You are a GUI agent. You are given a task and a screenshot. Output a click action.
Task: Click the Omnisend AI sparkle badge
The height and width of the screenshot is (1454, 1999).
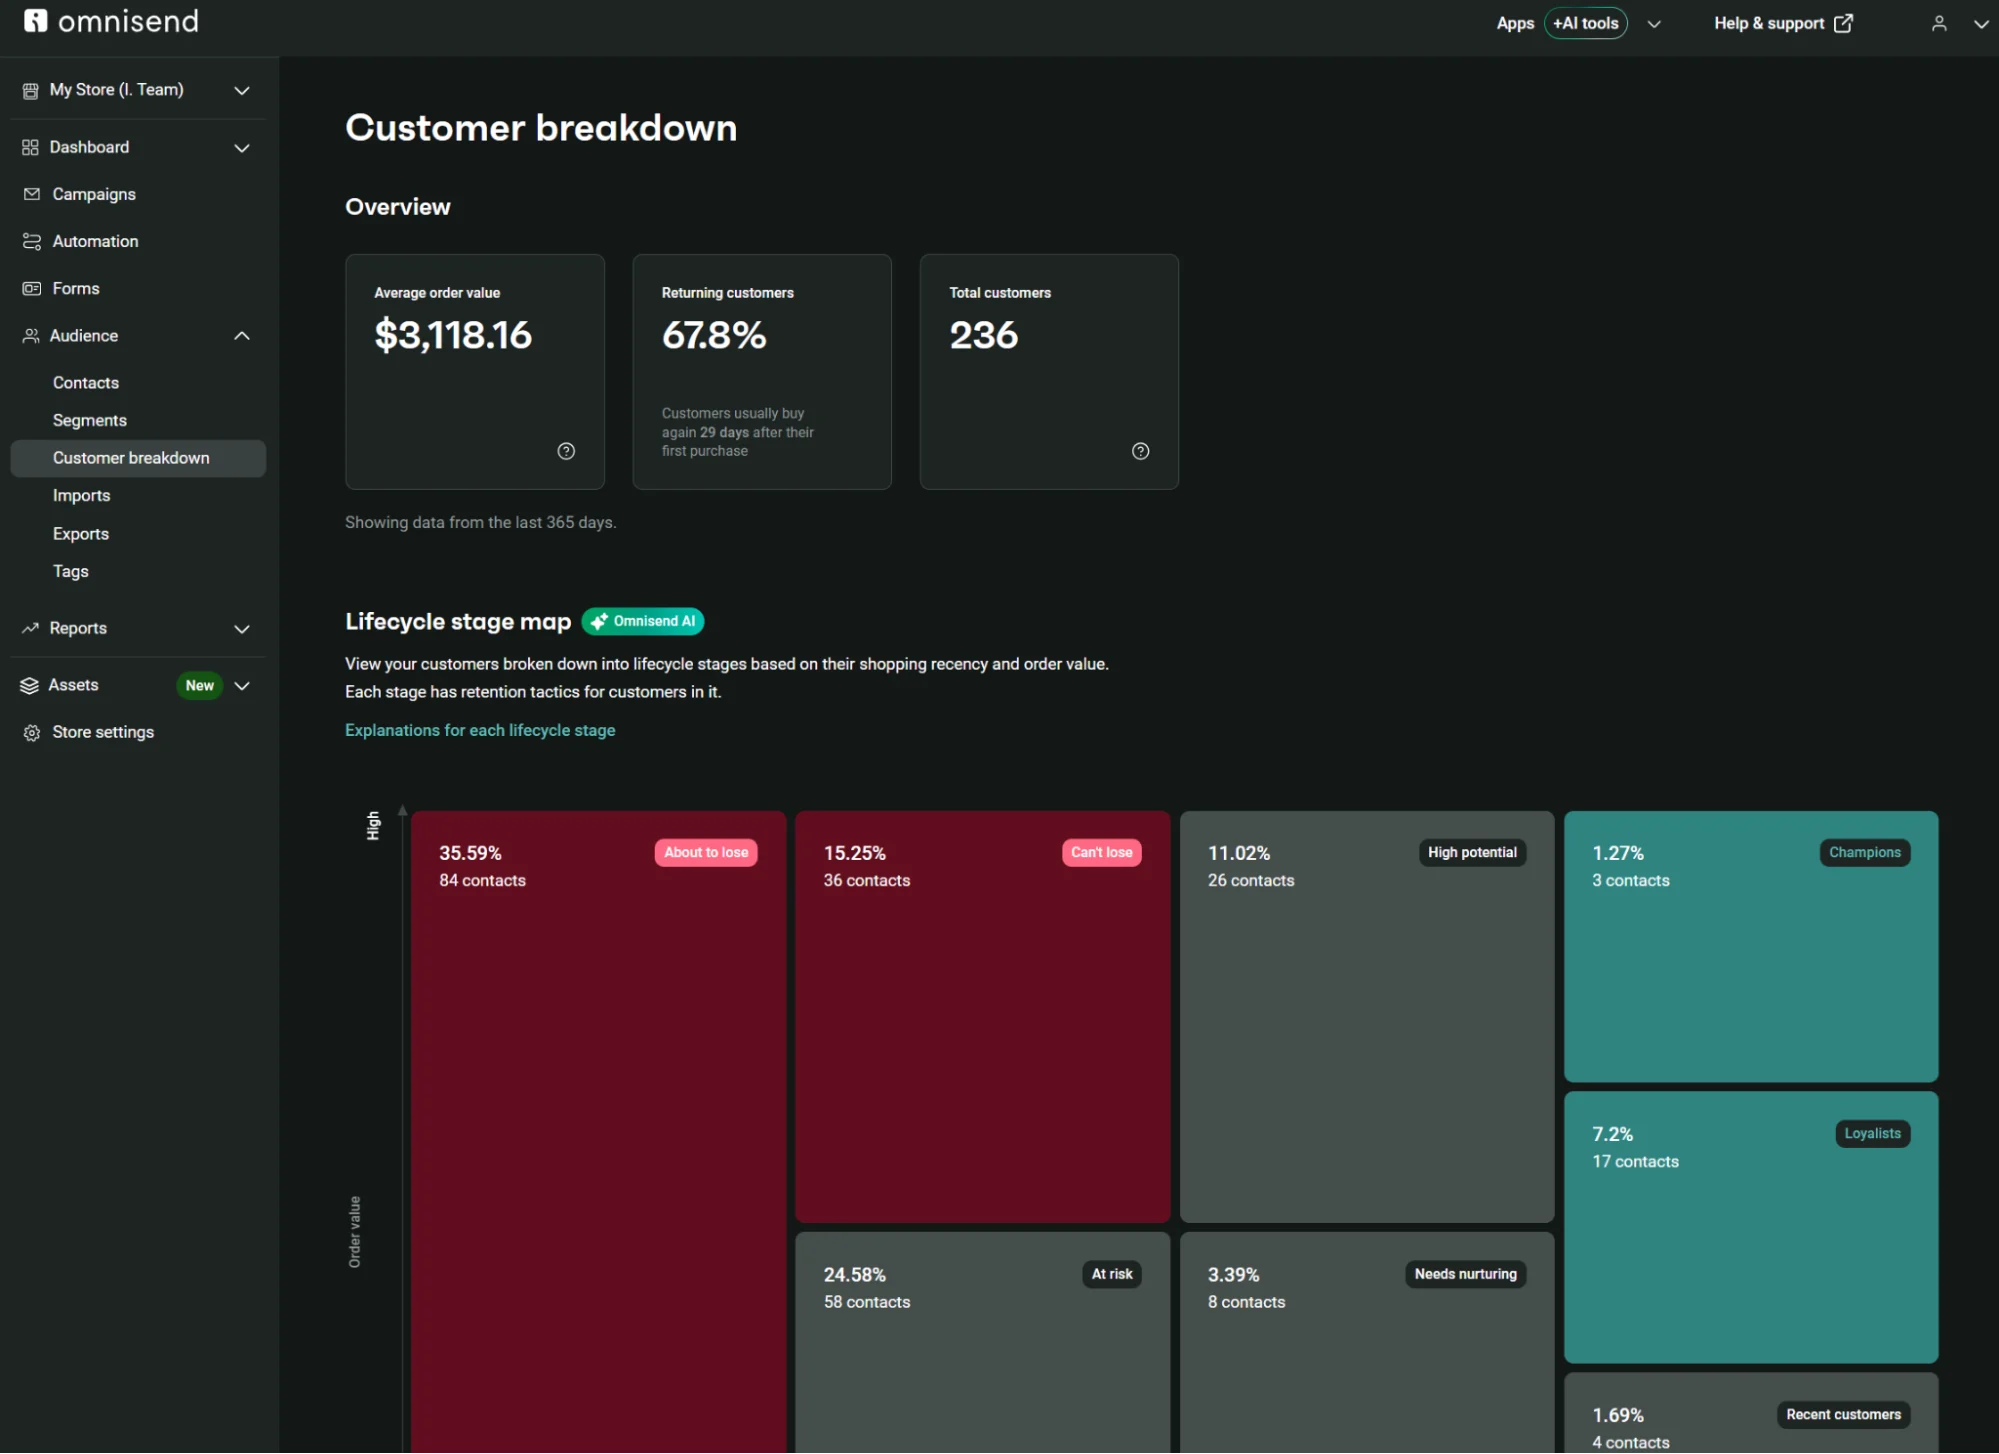coord(643,621)
